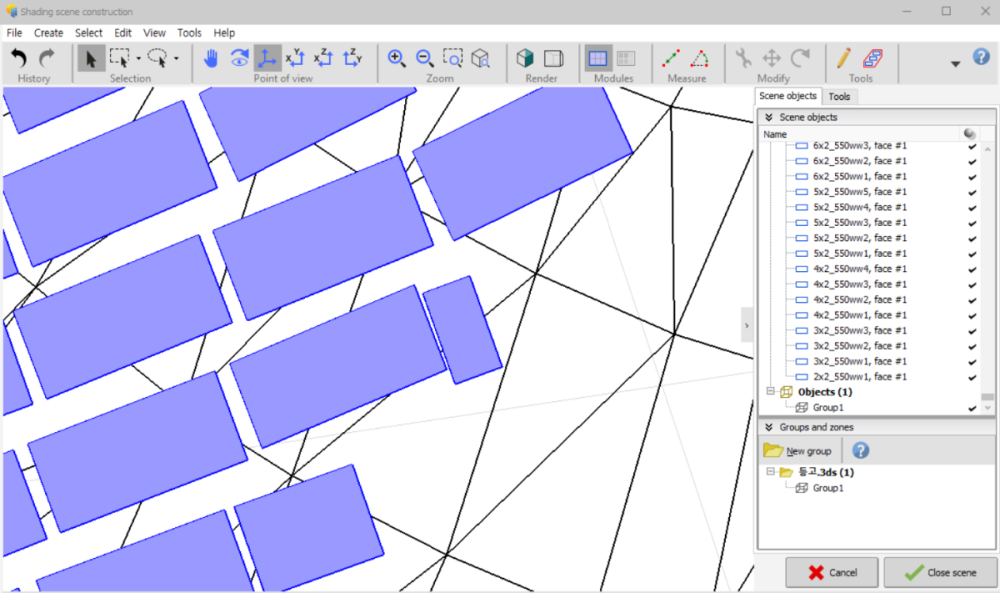
Task: Click the realistic render cube icon
Action: click(525, 59)
